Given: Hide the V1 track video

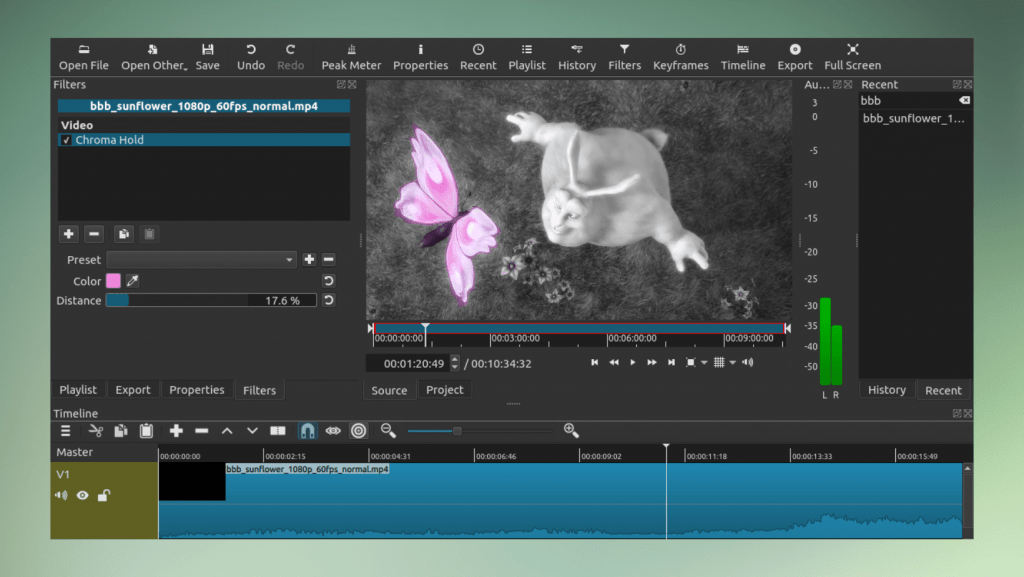Looking at the screenshot, I should [82, 495].
